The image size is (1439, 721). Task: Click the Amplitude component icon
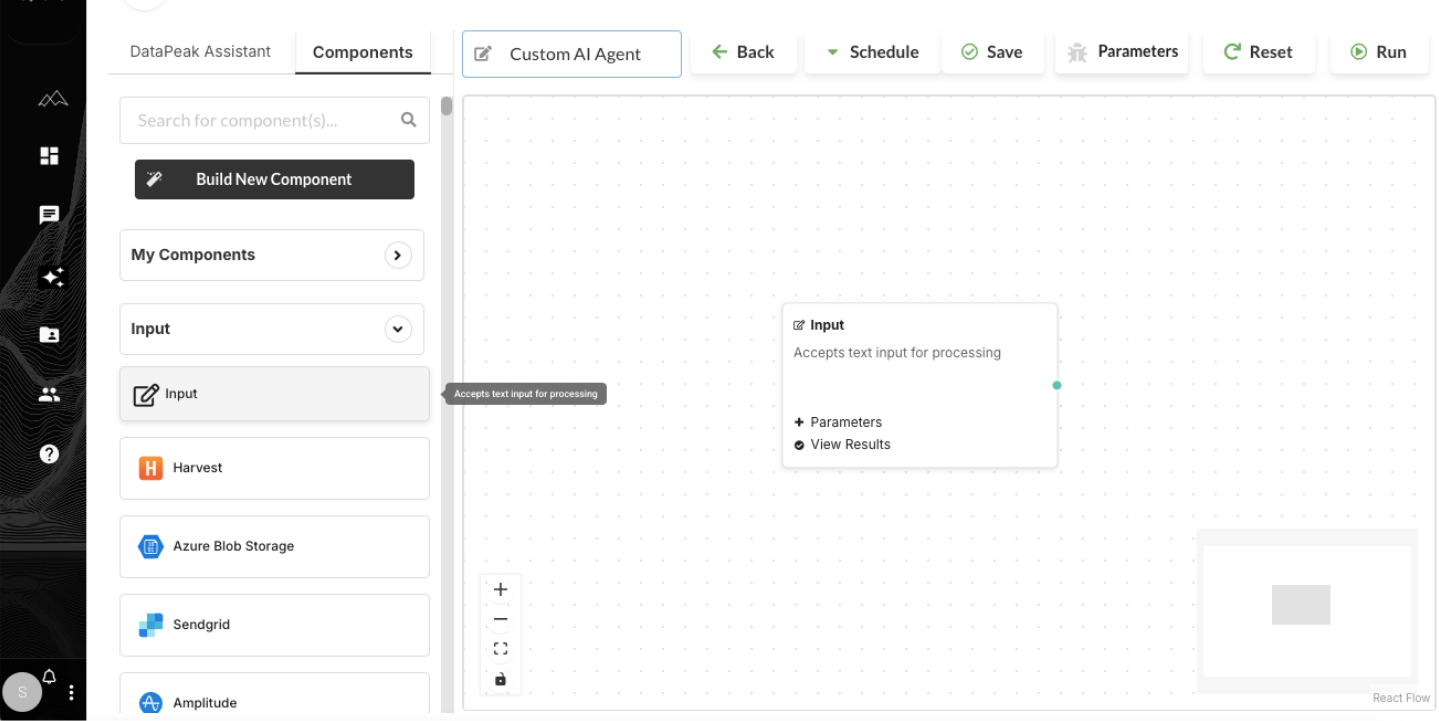151,703
